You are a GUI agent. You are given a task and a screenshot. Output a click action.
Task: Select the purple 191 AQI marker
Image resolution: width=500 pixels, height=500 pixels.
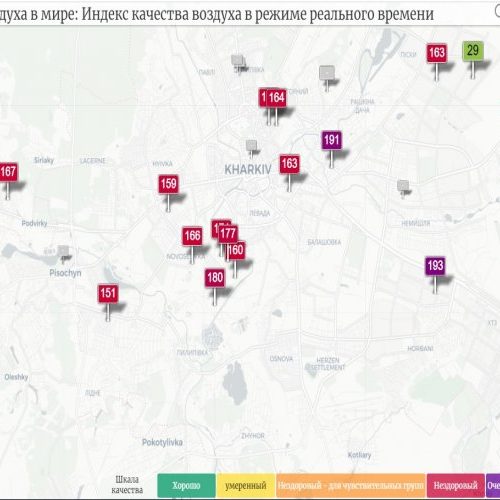(332, 140)
